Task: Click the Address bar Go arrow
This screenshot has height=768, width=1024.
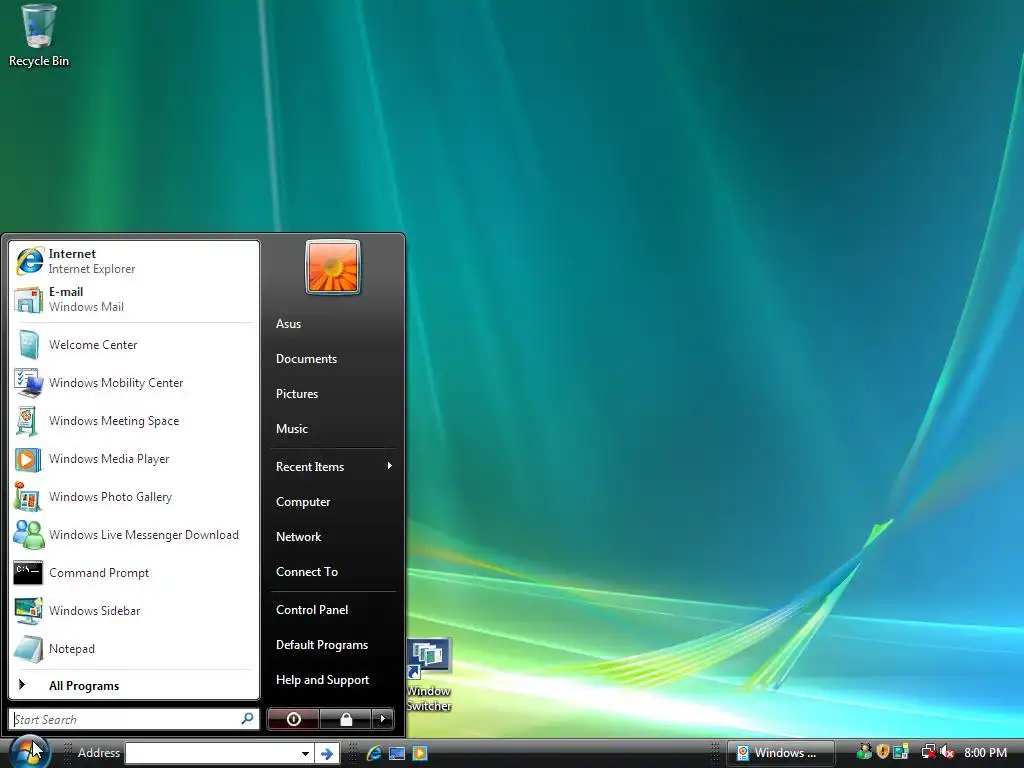Action: 327,753
